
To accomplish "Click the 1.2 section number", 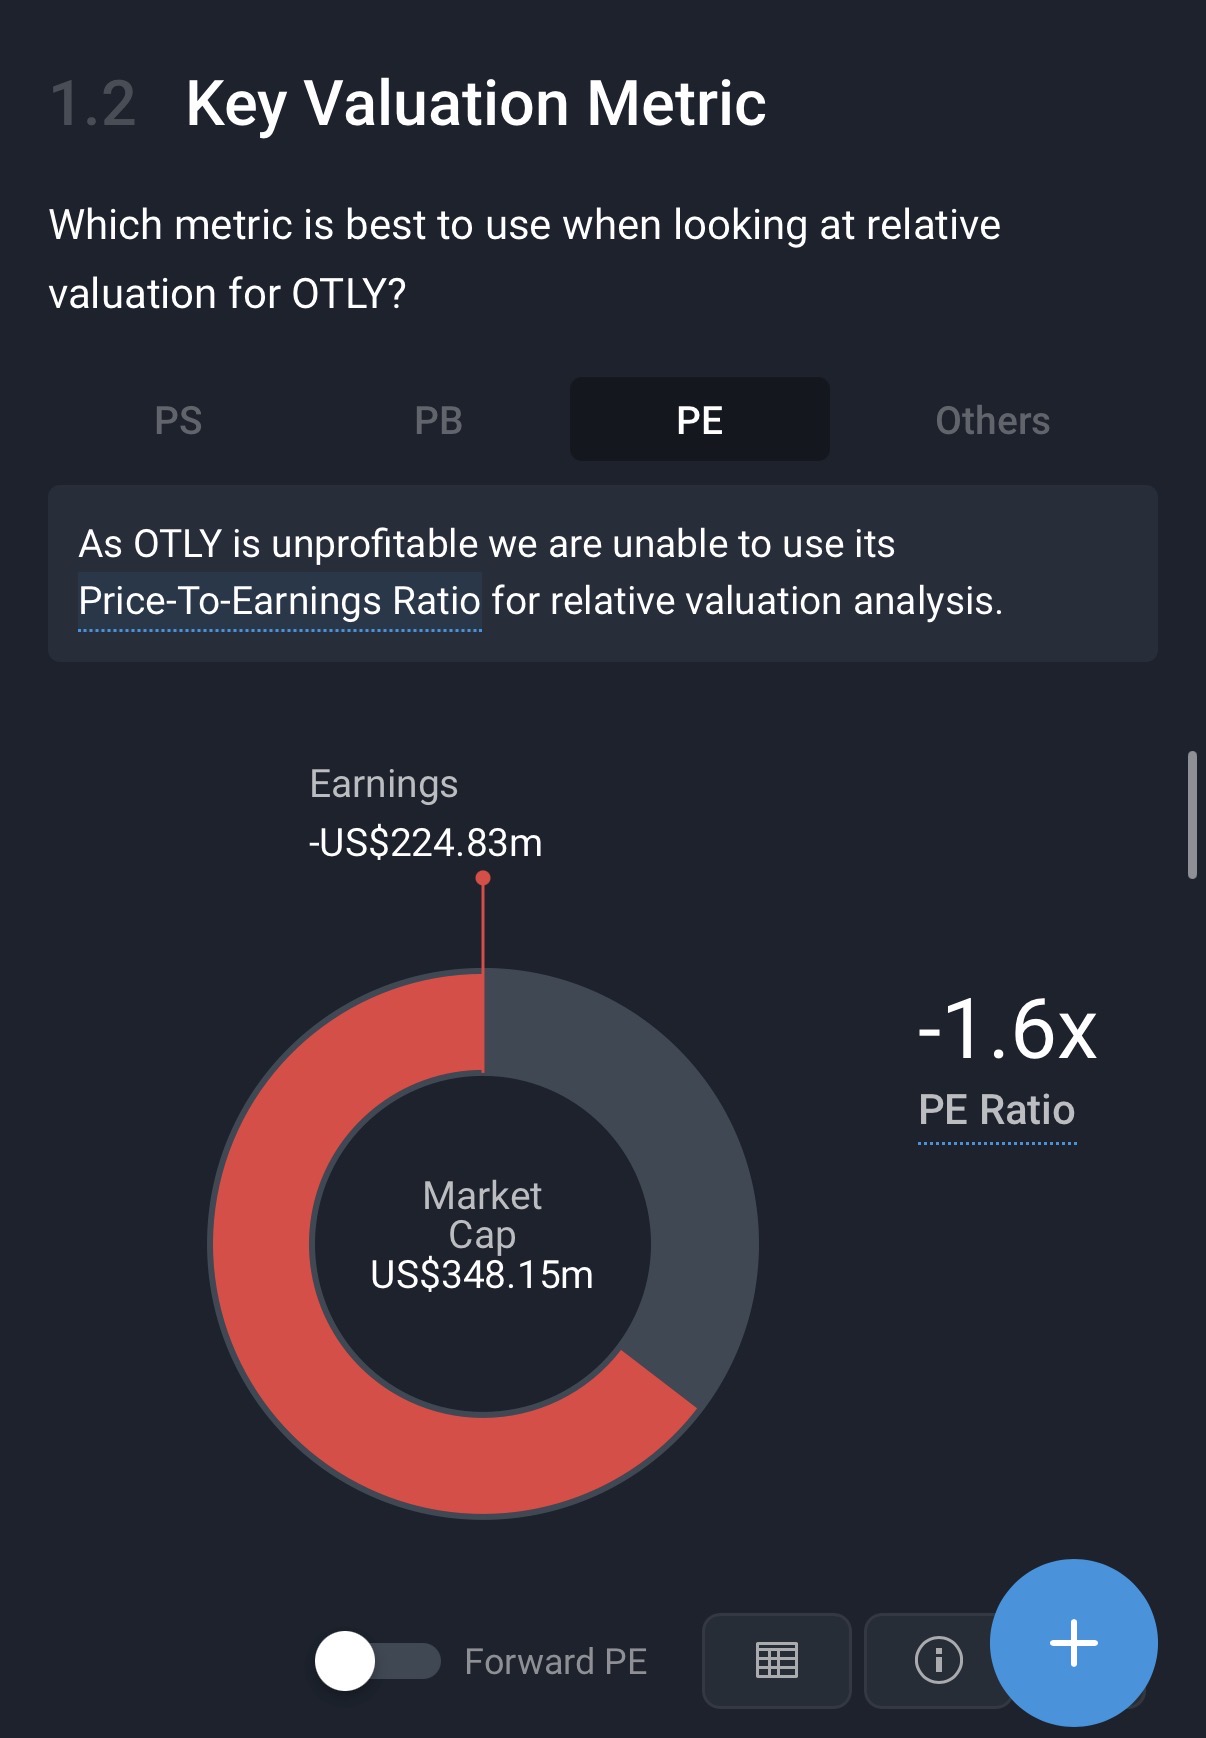I will tap(93, 104).
